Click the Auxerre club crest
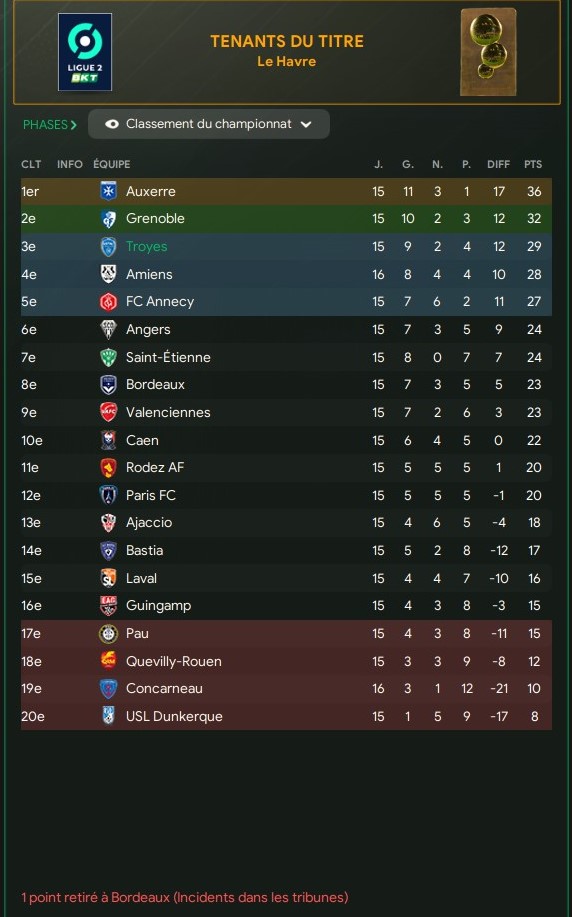The height and width of the screenshot is (917, 572). pos(108,191)
